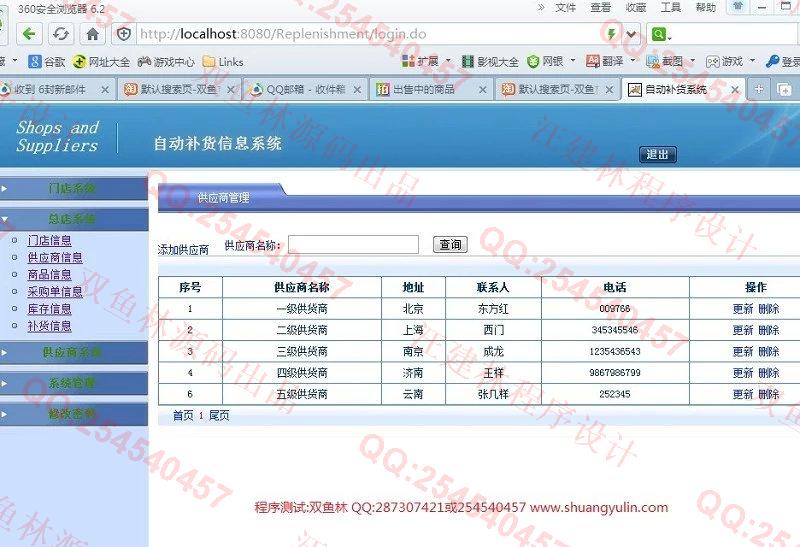Image resolution: width=800 pixels, height=547 pixels.
Task: Expand the 系统管理 sidebar section
Action: [74, 383]
